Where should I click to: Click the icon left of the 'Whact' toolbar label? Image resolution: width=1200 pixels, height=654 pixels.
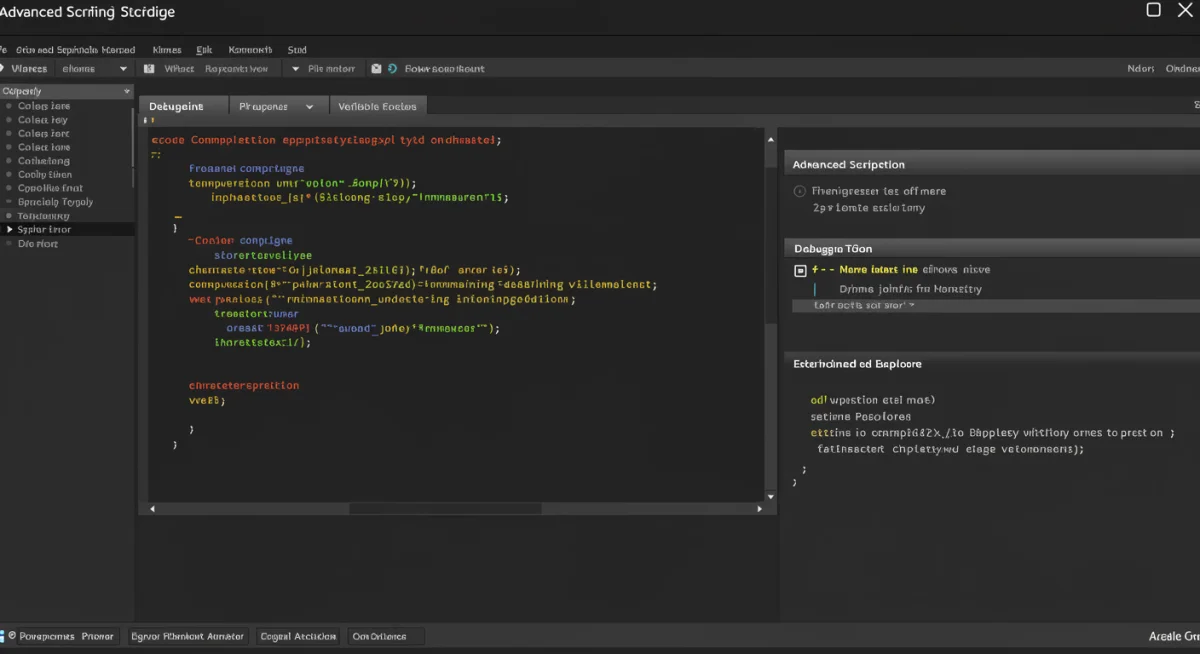(149, 69)
